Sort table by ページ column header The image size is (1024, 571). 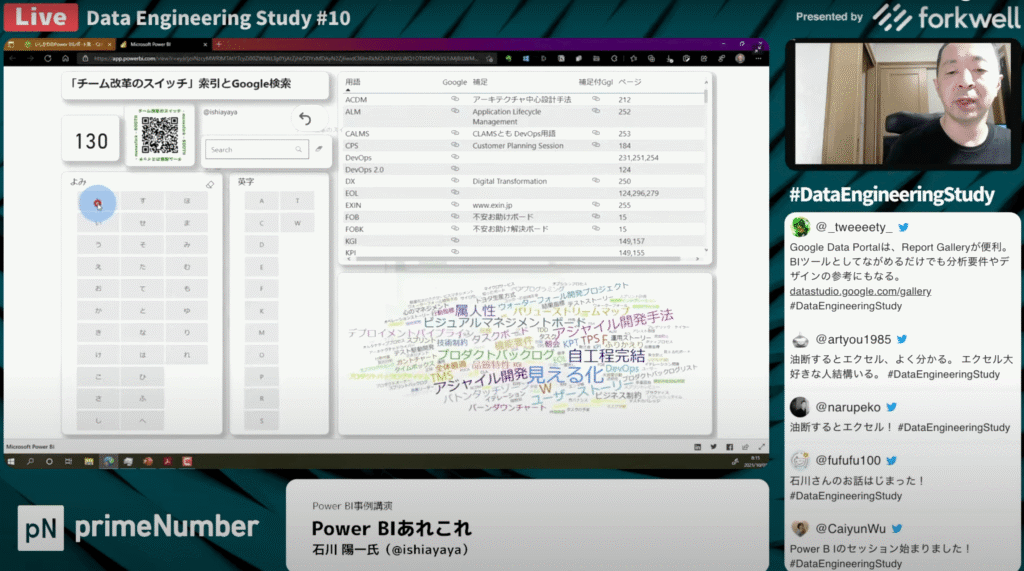pos(629,81)
